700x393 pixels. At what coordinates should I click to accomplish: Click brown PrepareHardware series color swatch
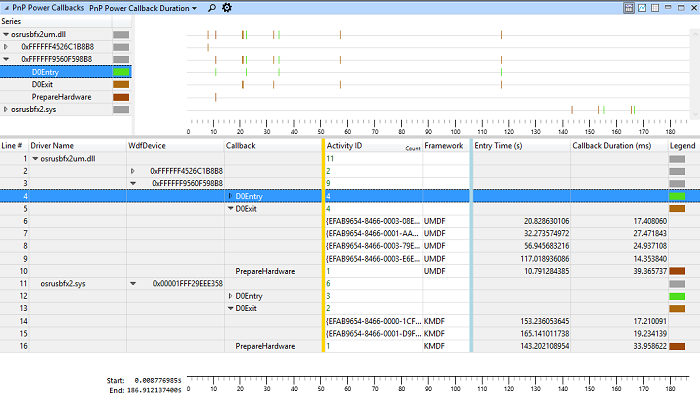[x=121, y=97]
